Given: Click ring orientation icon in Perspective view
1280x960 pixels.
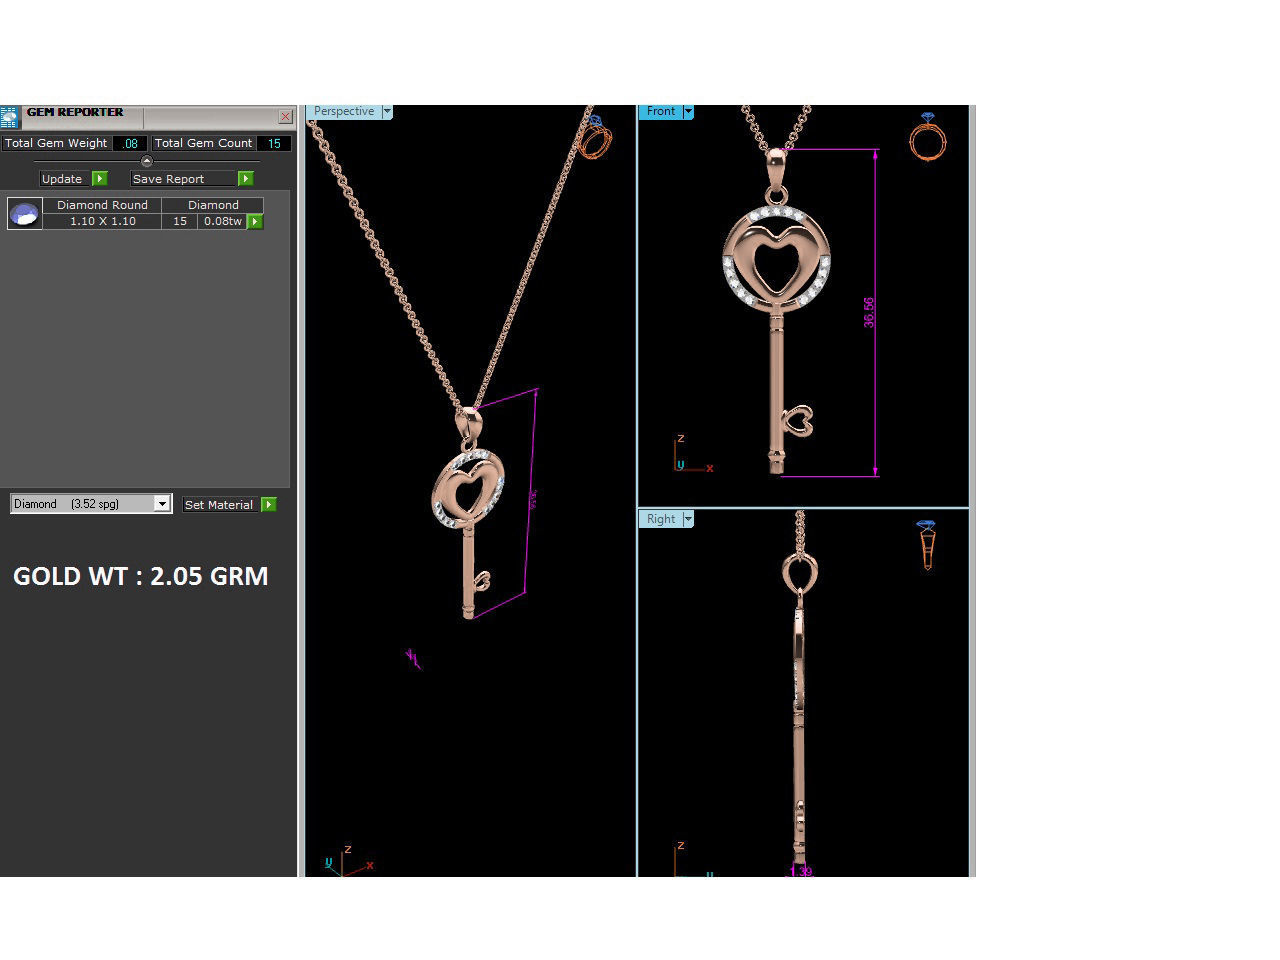Looking at the screenshot, I should [x=595, y=136].
